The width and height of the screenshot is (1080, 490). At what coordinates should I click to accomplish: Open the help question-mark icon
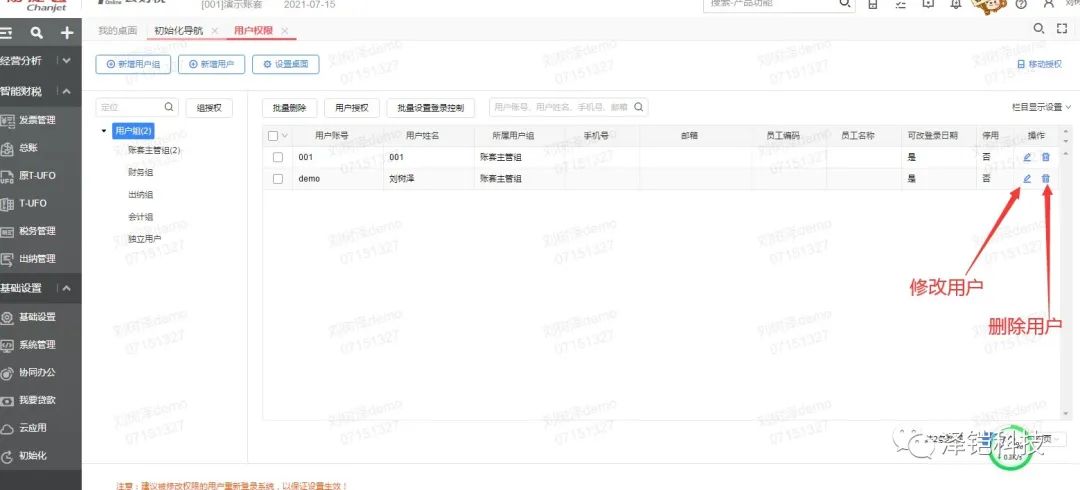[x=1021, y=4]
